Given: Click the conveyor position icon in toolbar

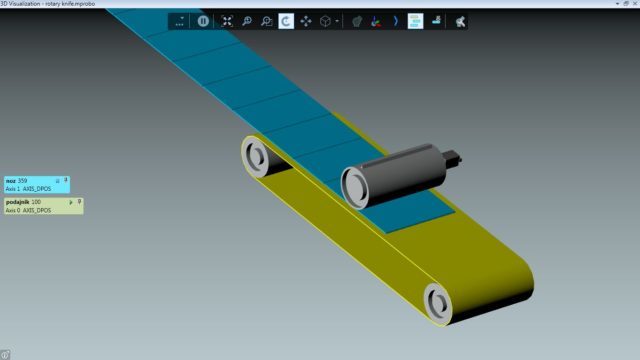Looking at the screenshot, I should 436,20.
